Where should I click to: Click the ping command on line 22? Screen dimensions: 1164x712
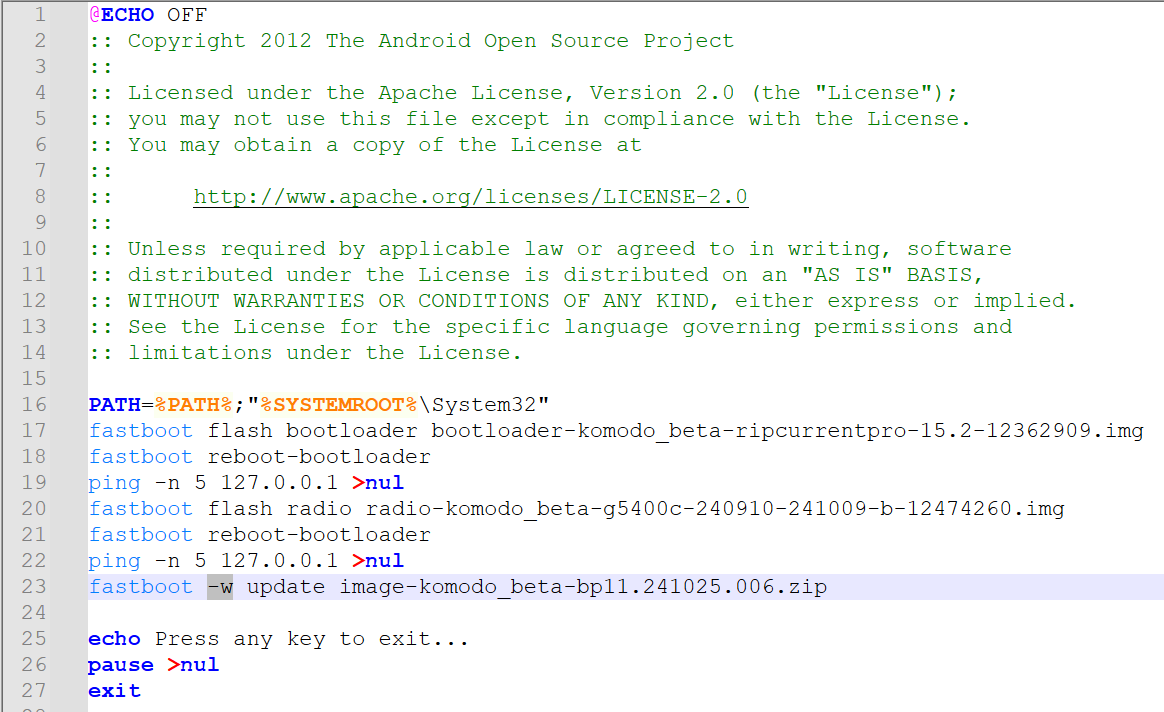[113, 561]
